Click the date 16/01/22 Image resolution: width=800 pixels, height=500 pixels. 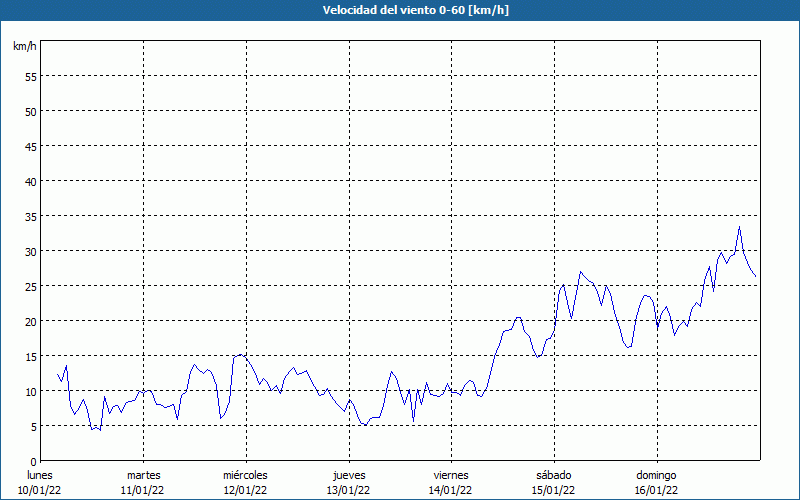[x=656, y=490]
